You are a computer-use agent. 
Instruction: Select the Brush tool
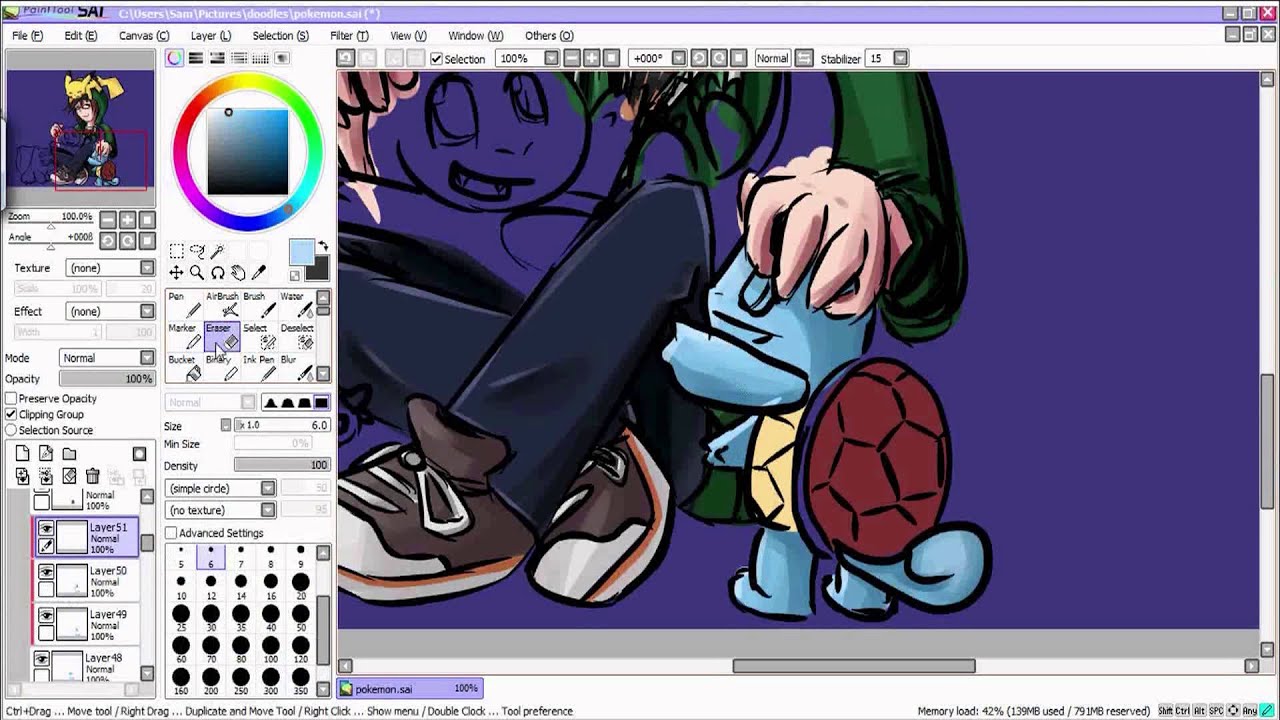[x=259, y=305]
